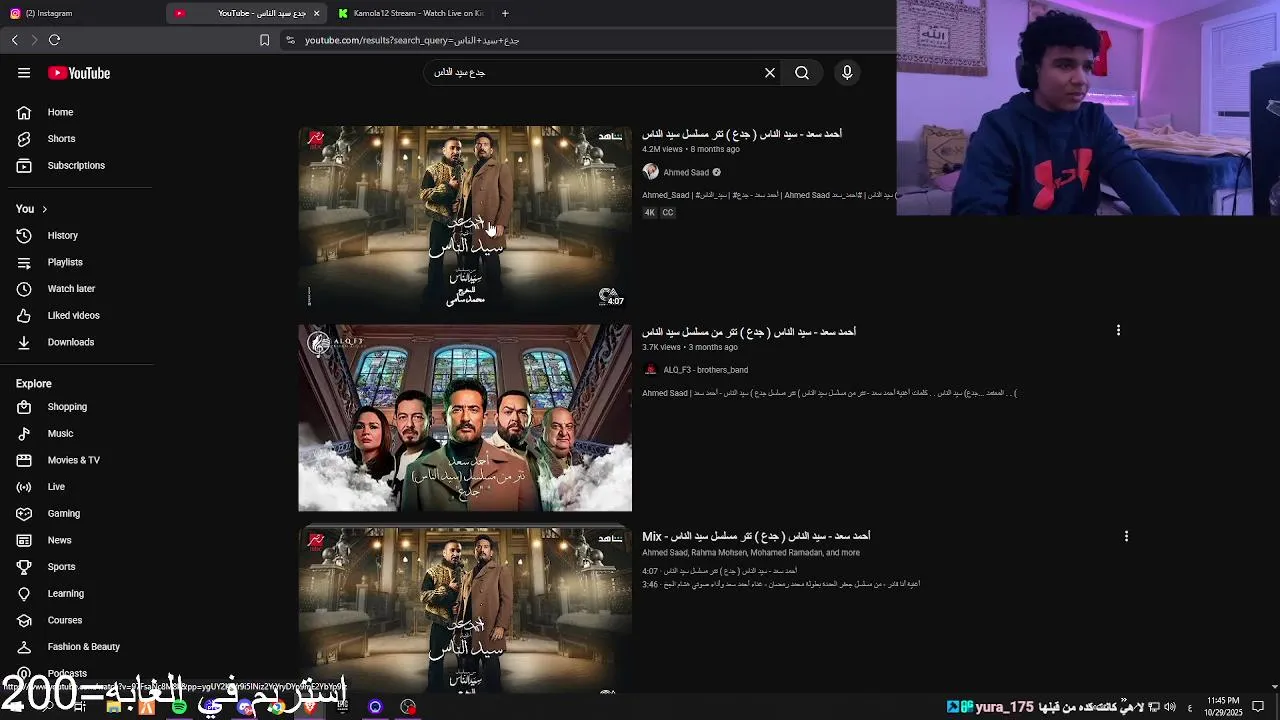
Task: Open the YouTube hamburger guide menu
Action: point(24,73)
